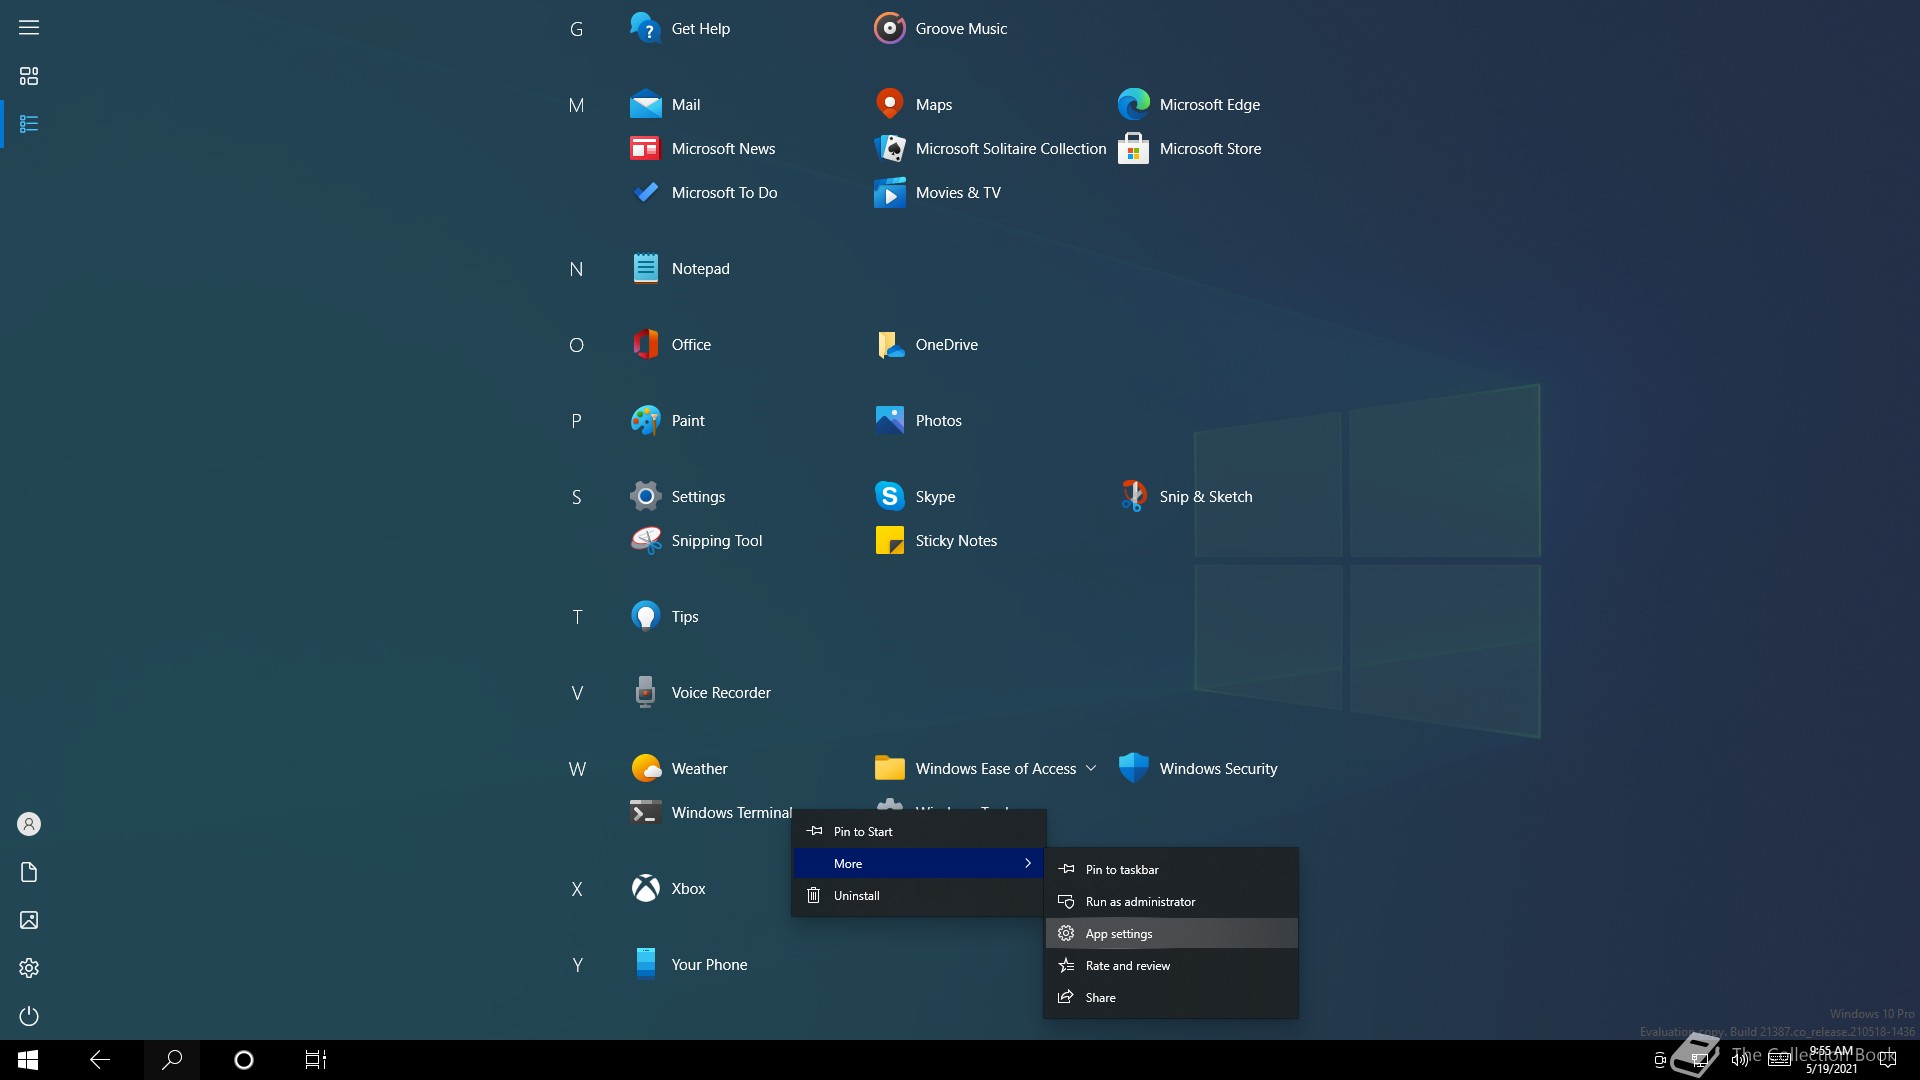The width and height of the screenshot is (1920, 1080).
Task: Open the Your Phone icon
Action: point(645,964)
